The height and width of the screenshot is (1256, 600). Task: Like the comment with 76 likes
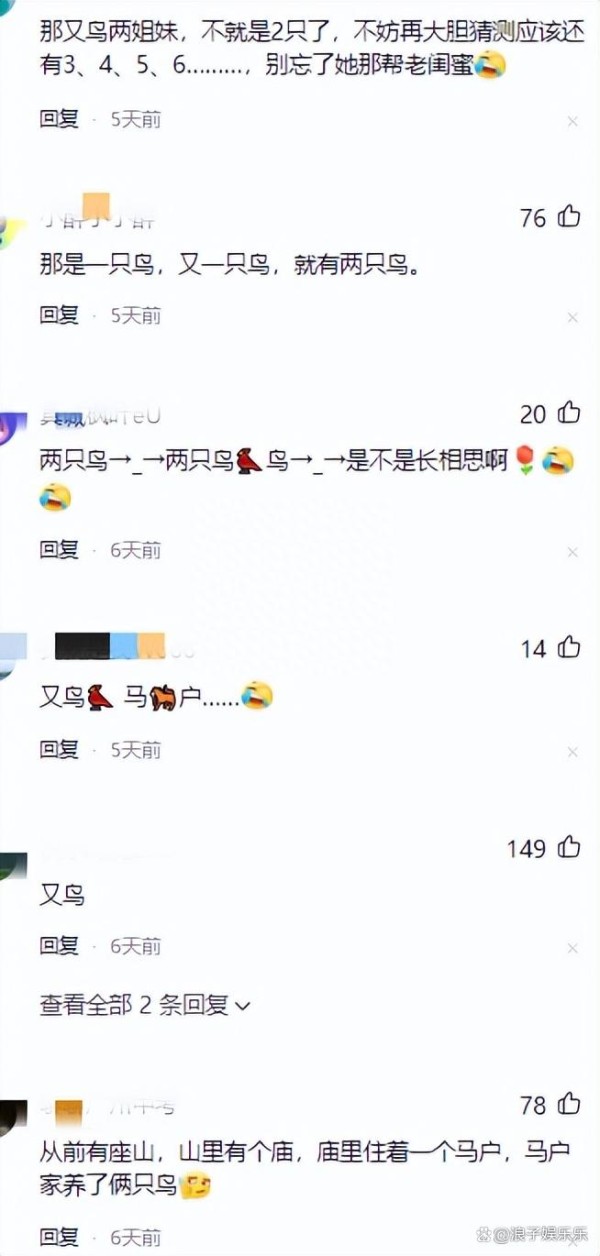[x=569, y=216]
